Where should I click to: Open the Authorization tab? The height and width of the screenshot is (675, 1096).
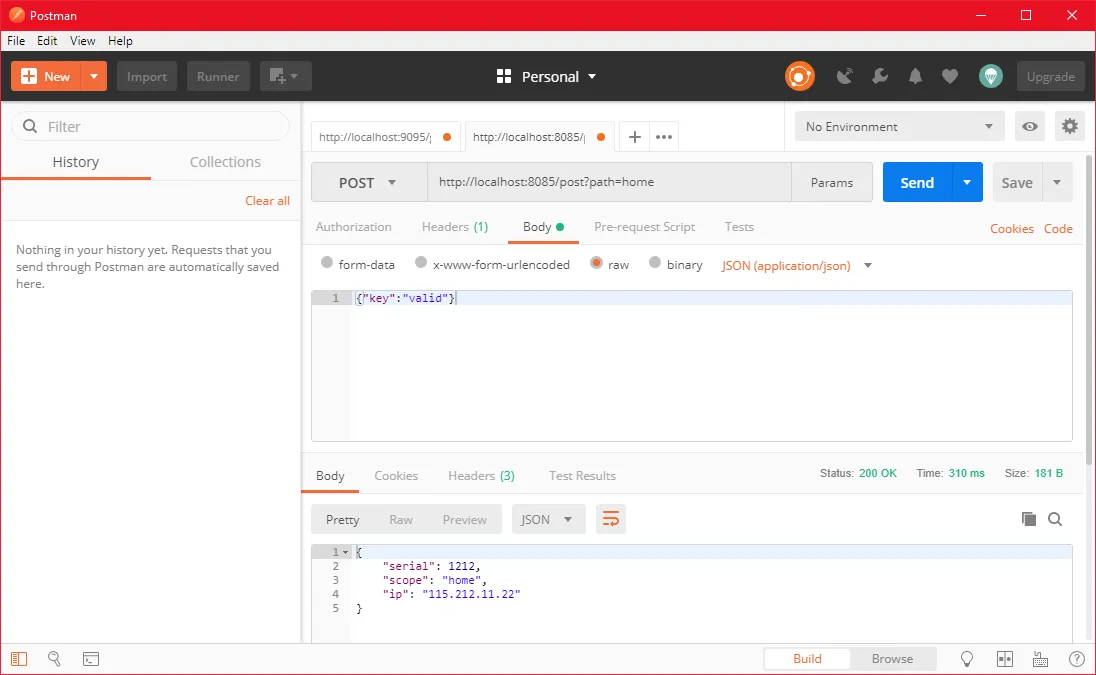click(x=354, y=226)
